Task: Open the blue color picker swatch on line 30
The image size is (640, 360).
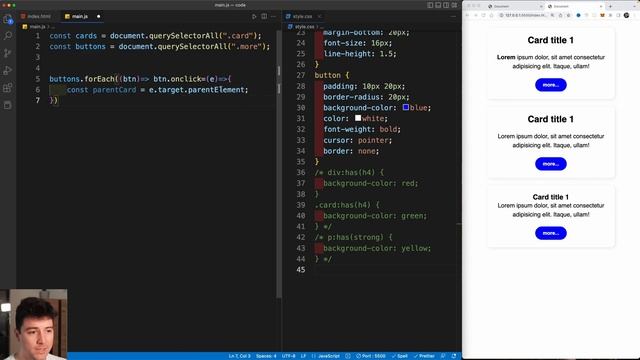Action: pos(406,107)
